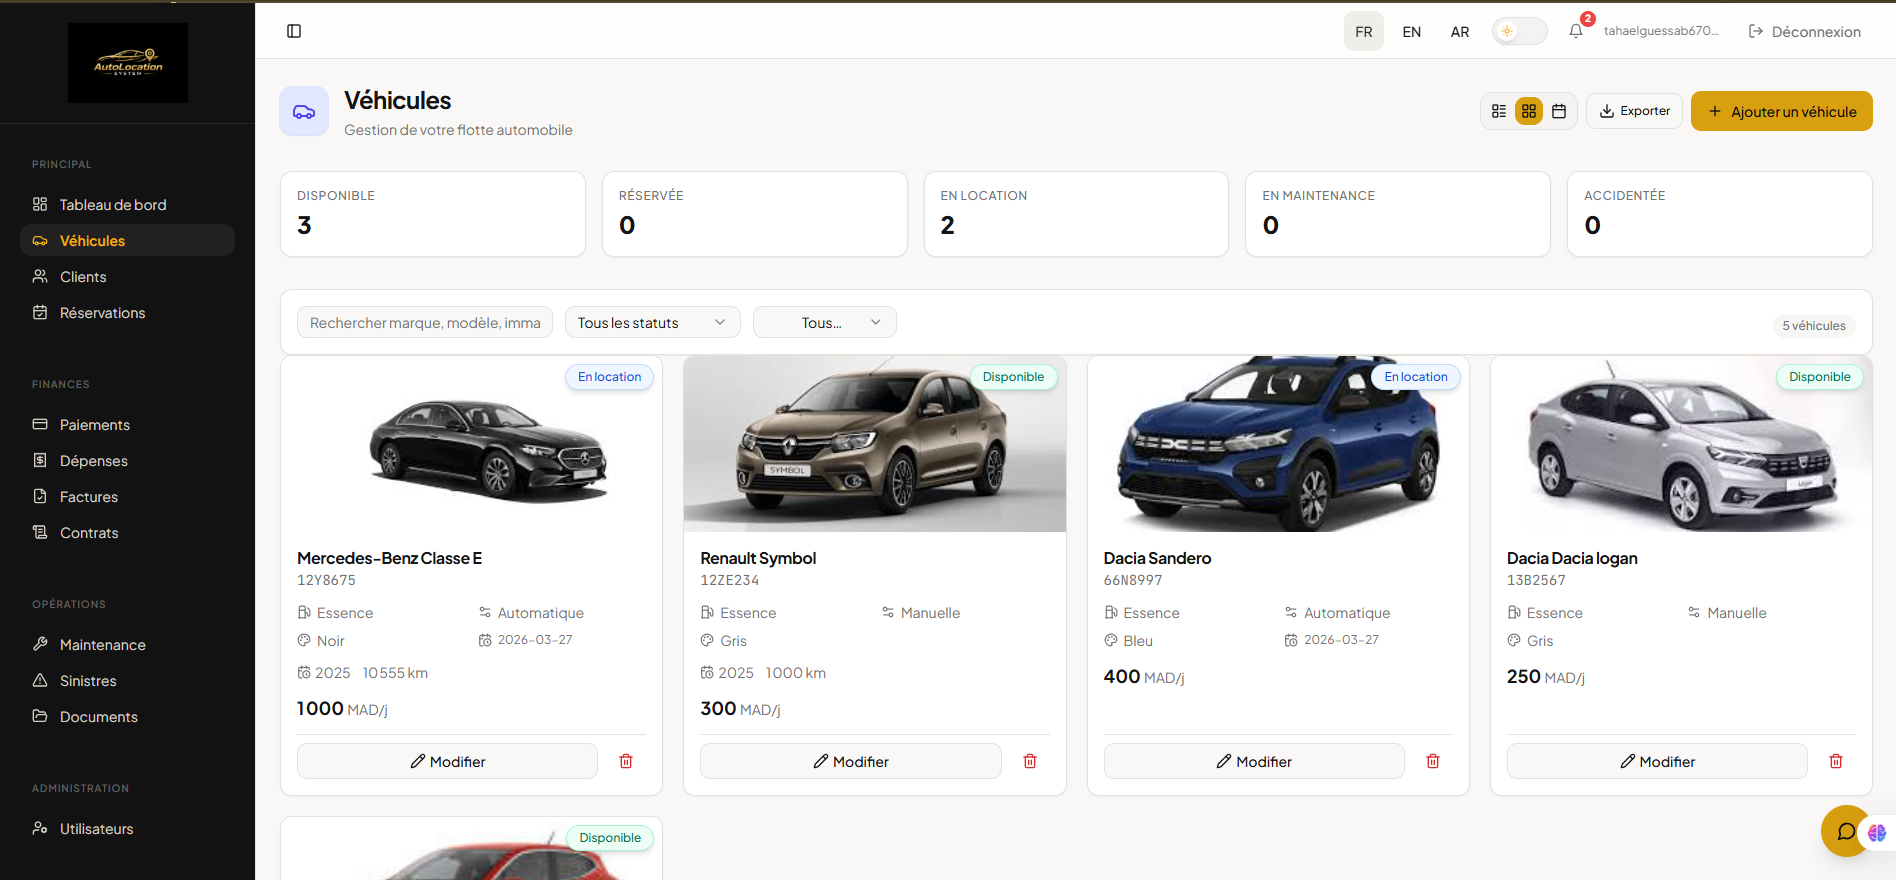This screenshot has width=1896, height=880.
Task: Click Ajouter un véhicule button
Action: point(1781,111)
